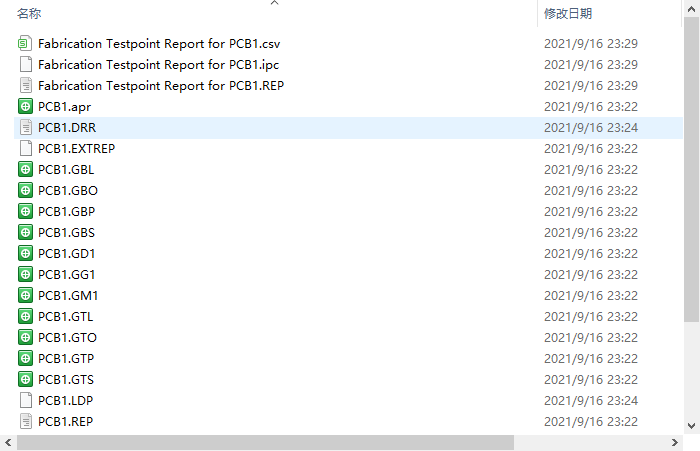Click the green Gerber icon for PCB1.GM1
Screen dimensions: 700x451
point(25,295)
